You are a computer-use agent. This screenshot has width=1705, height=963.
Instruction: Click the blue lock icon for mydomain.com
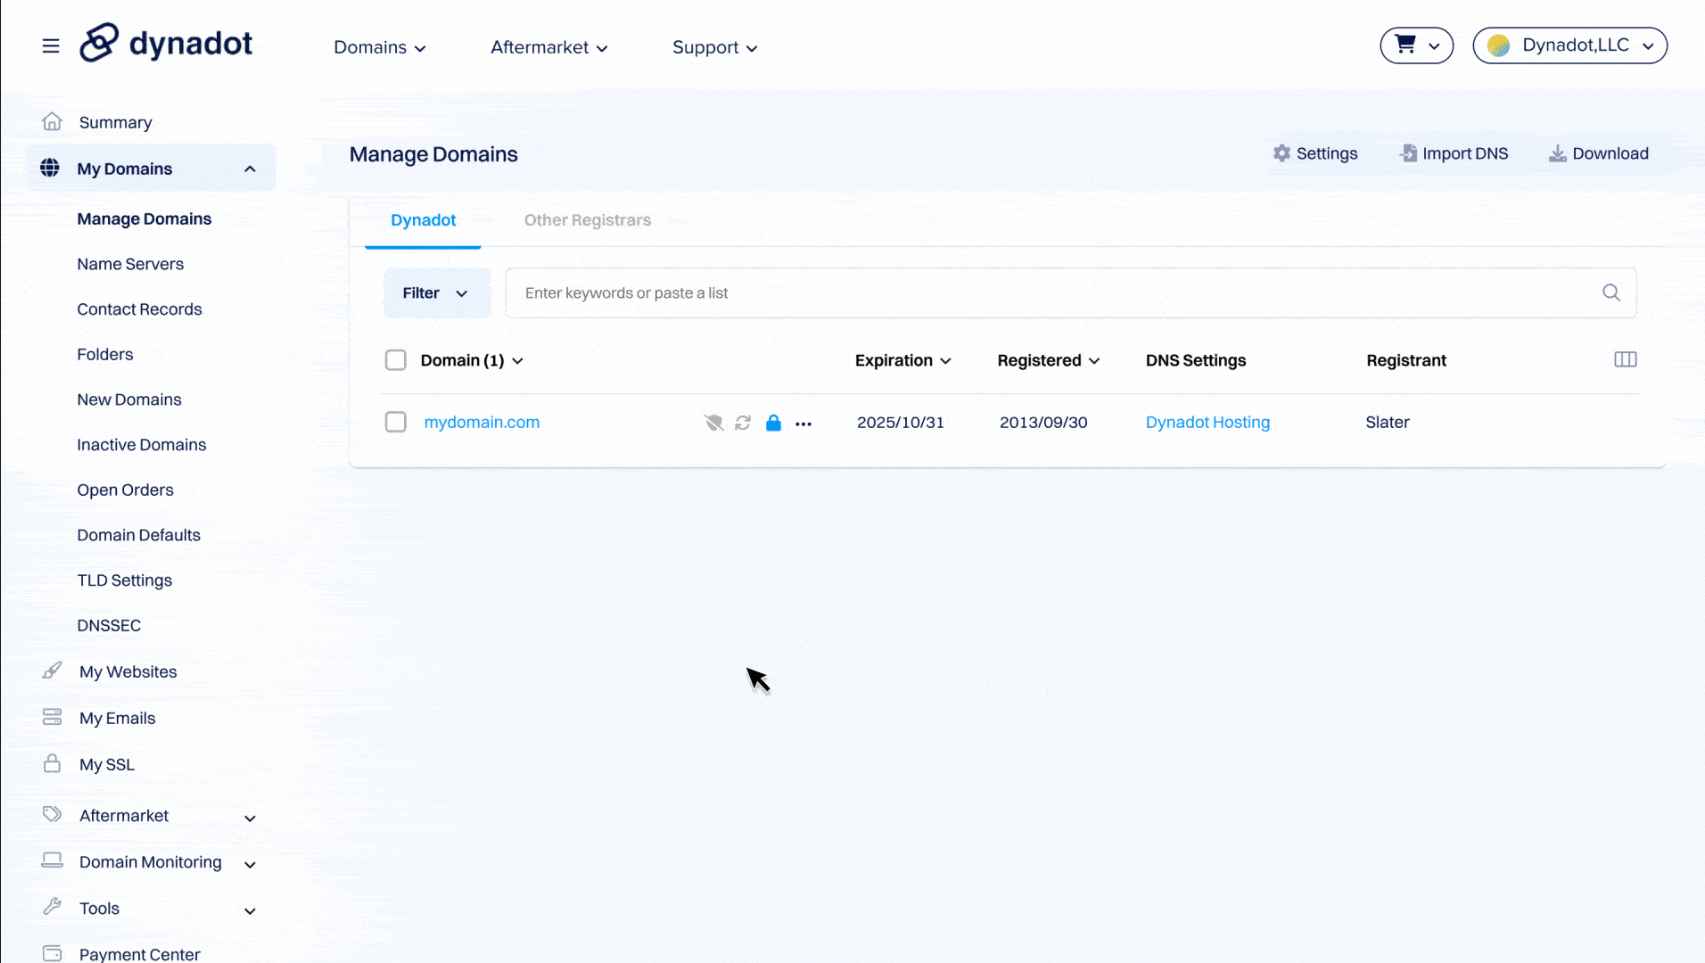pyautogui.click(x=773, y=423)
